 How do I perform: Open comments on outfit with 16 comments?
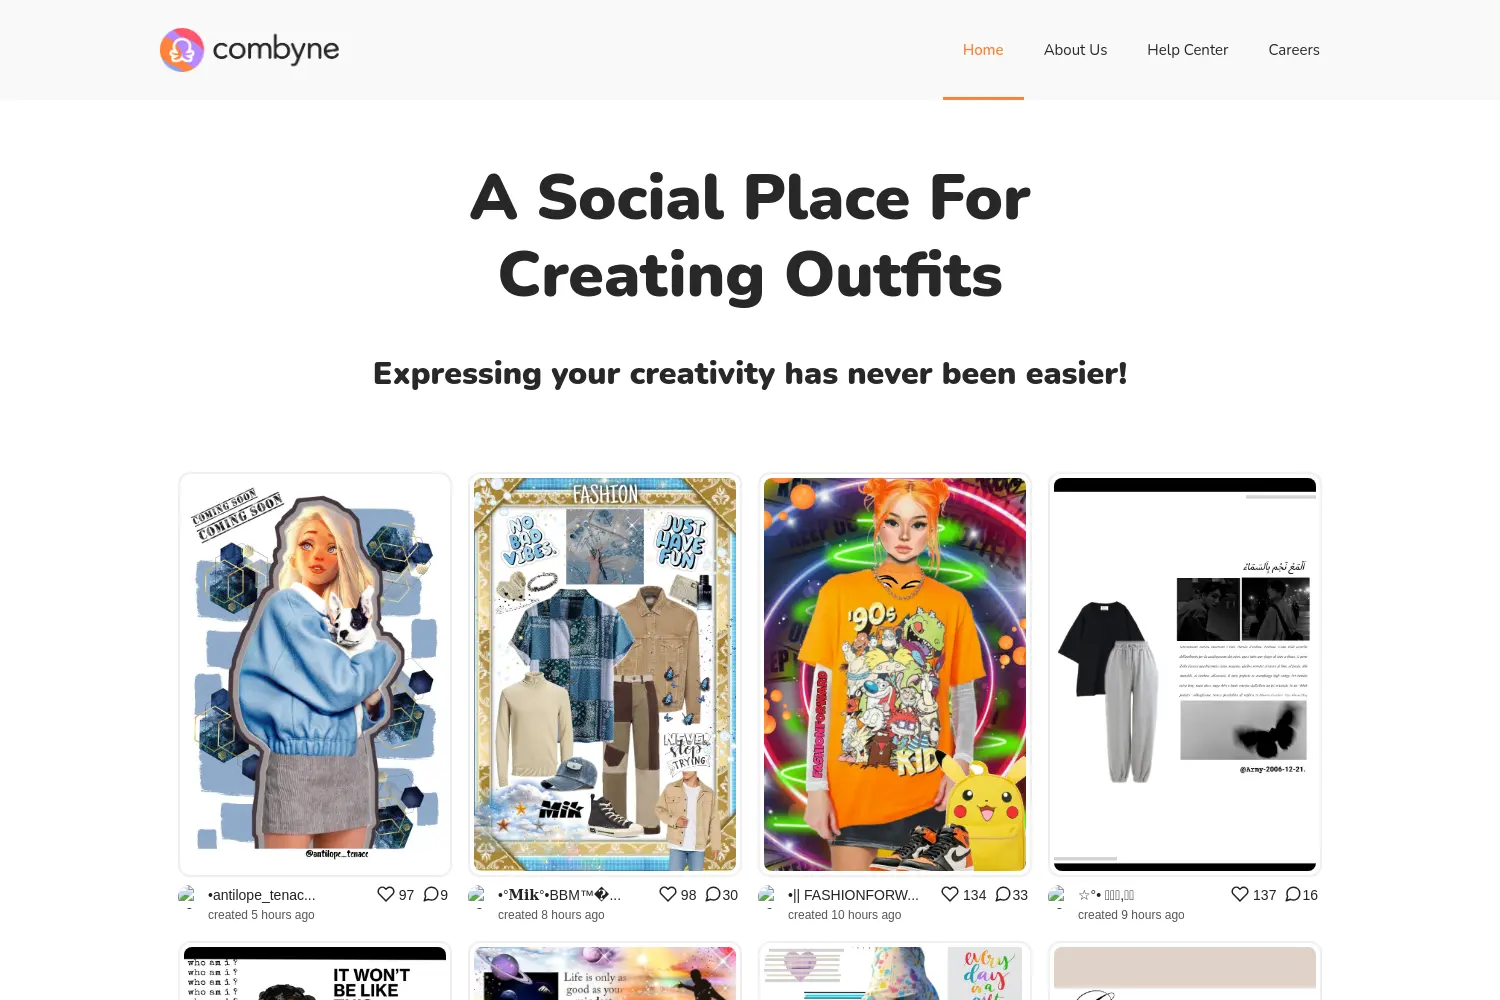[x=1293, y=894]
